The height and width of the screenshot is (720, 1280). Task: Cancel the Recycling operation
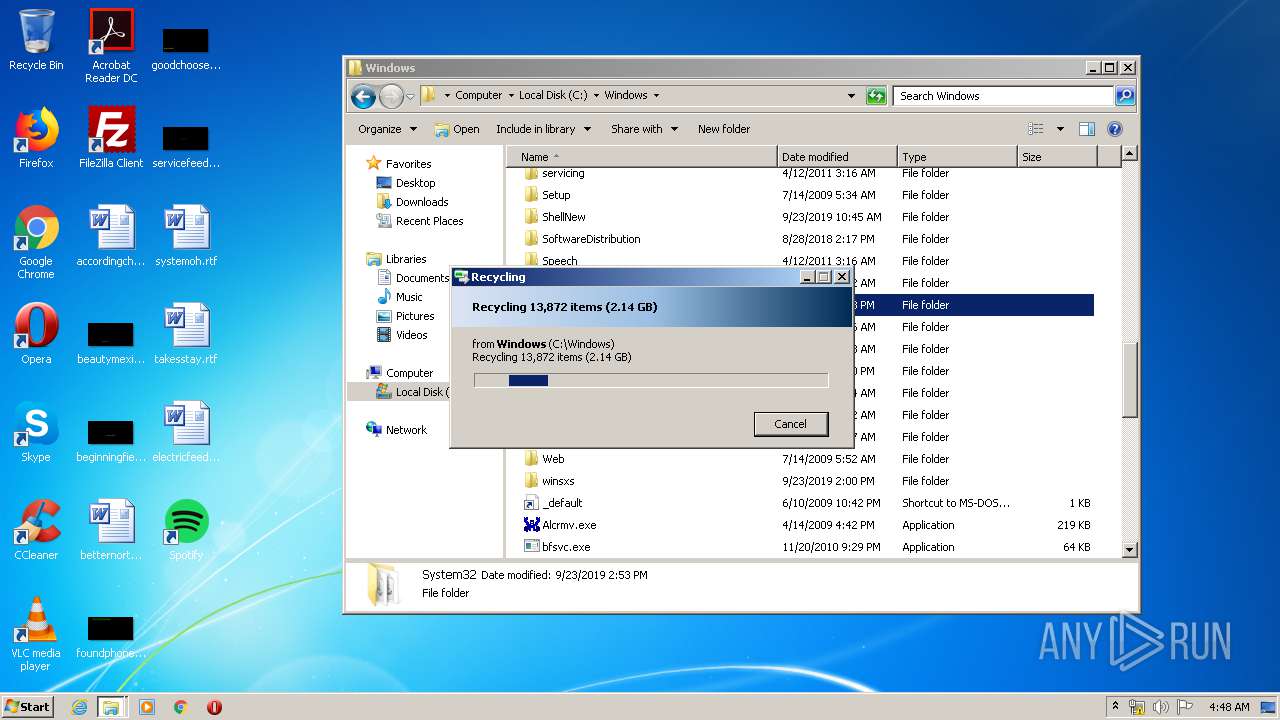tap(790, 424)
